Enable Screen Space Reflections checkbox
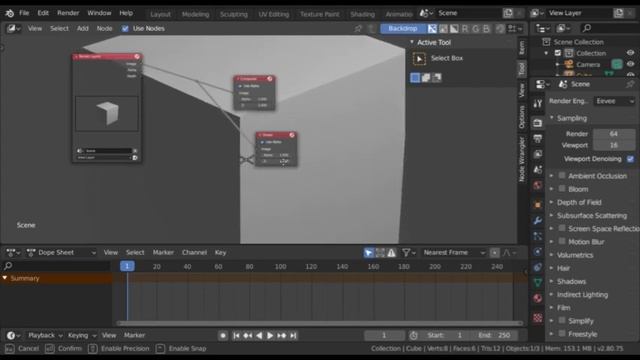Viewport: 640px width, 360px height. coord(562,228)
